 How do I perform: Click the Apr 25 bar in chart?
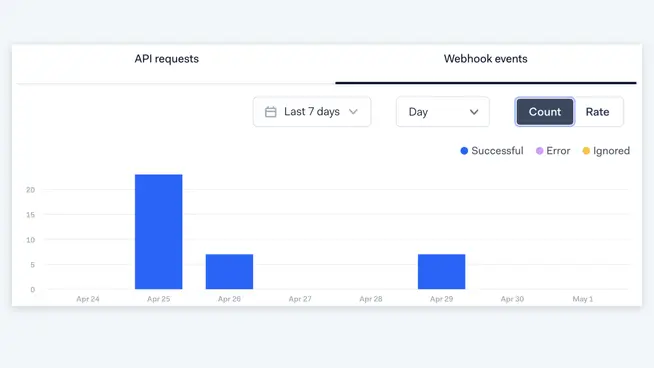(x=158, y=232)
